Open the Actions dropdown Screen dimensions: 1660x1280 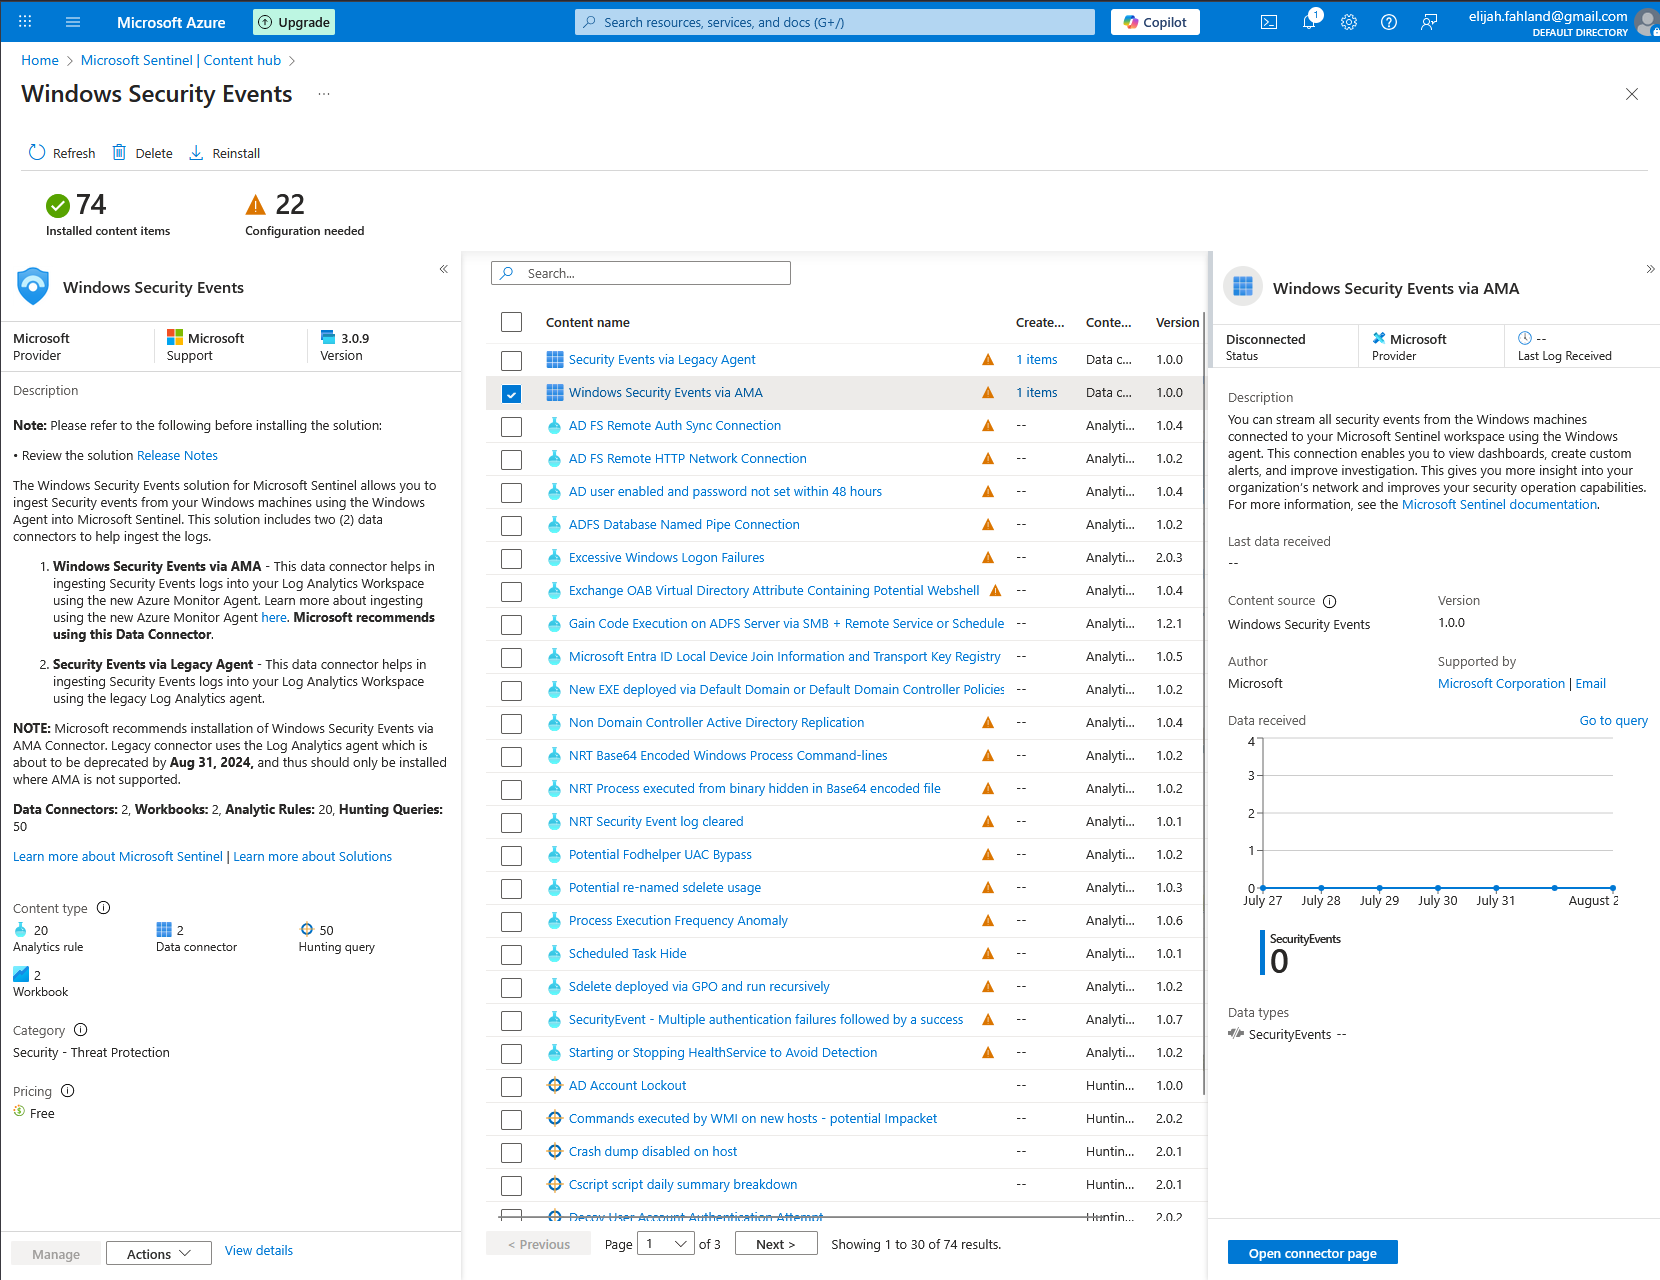pos(159,1253)
